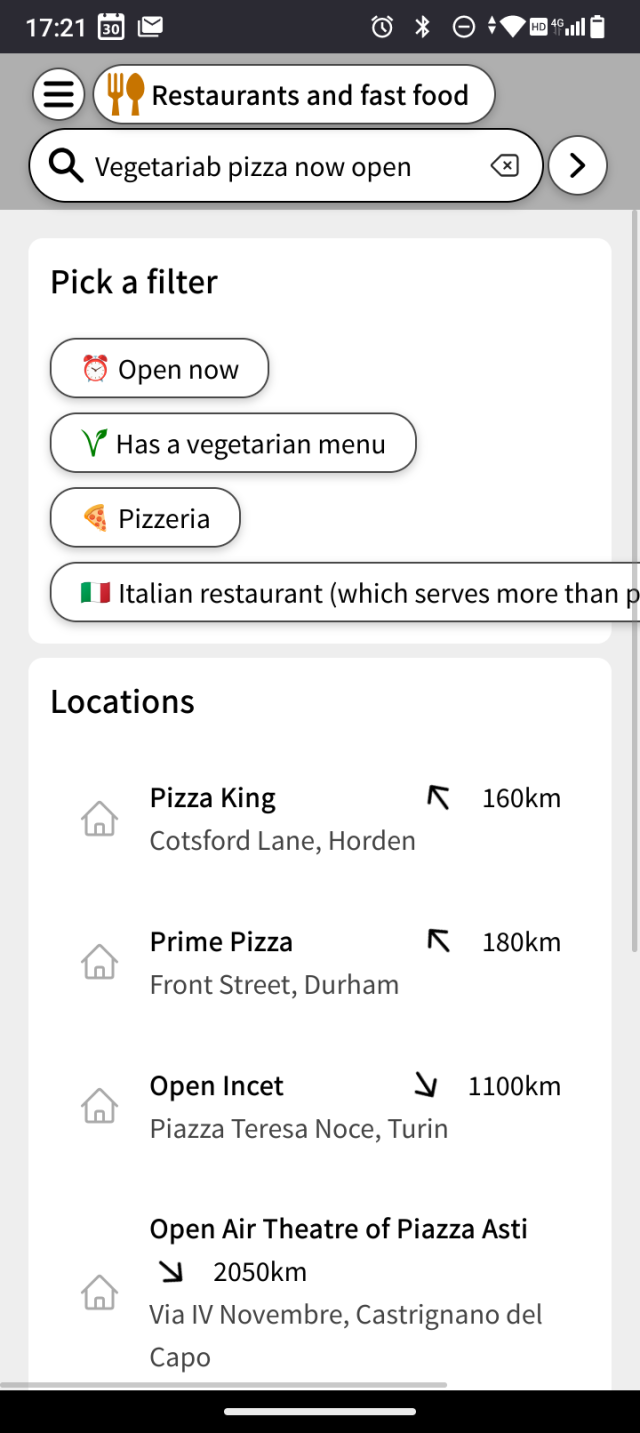Enable the Open now filter
The height and width of the screenshot is (1433, 640).
tap(160, 369)
